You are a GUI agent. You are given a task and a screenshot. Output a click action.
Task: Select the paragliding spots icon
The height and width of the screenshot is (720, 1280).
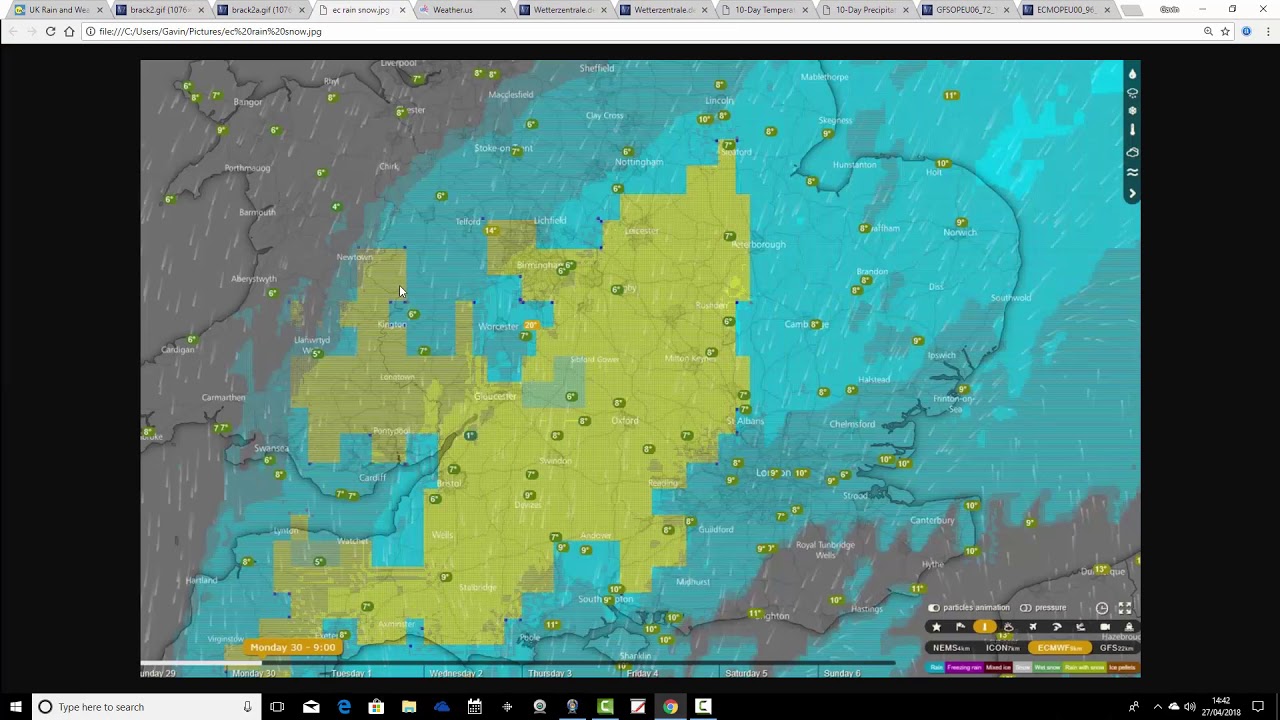(1057, 627)
